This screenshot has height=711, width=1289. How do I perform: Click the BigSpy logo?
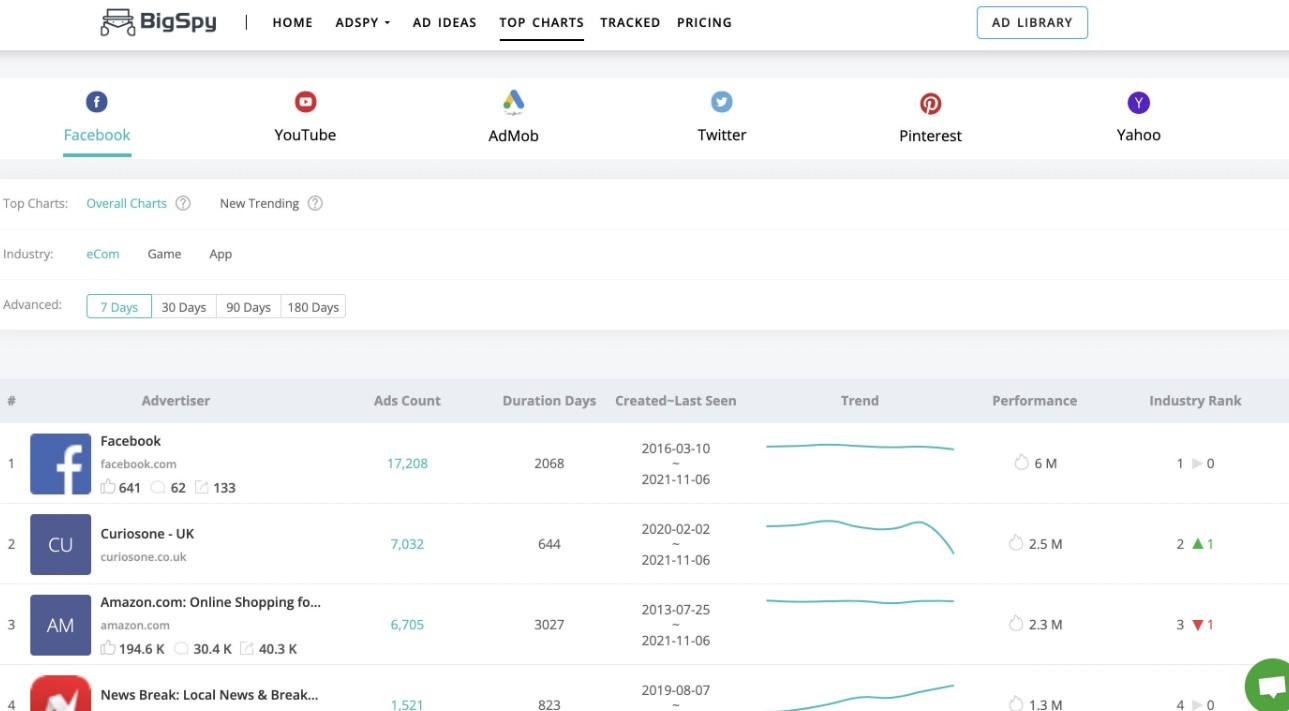(x=158, y=22)
